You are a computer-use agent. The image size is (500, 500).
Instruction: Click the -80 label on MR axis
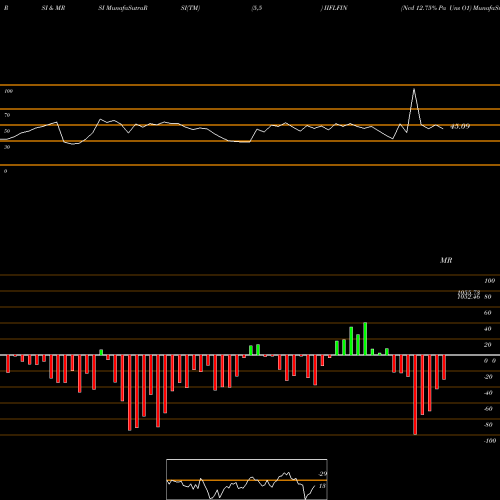tap(488, 425)
